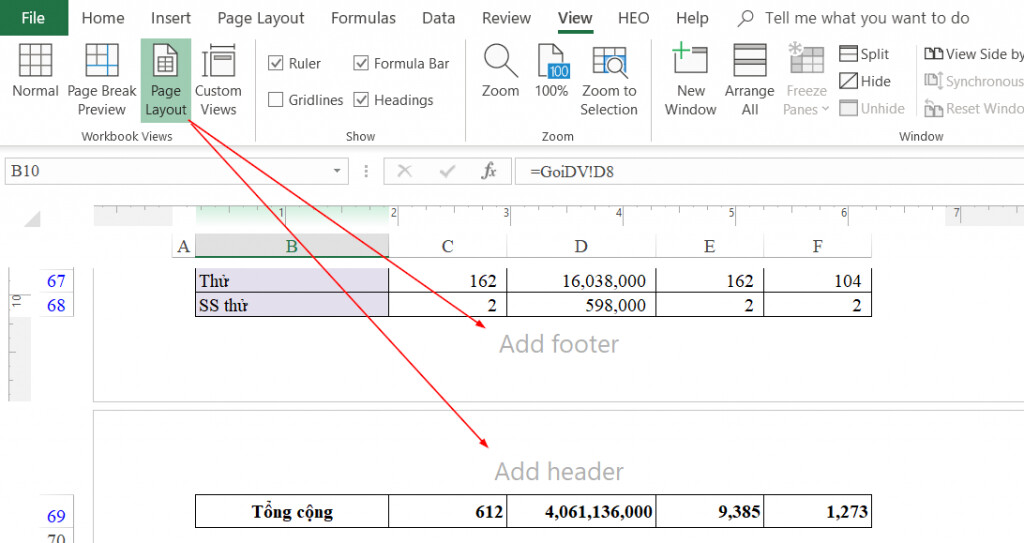Switch to the Formulas tab

point(363,18)
